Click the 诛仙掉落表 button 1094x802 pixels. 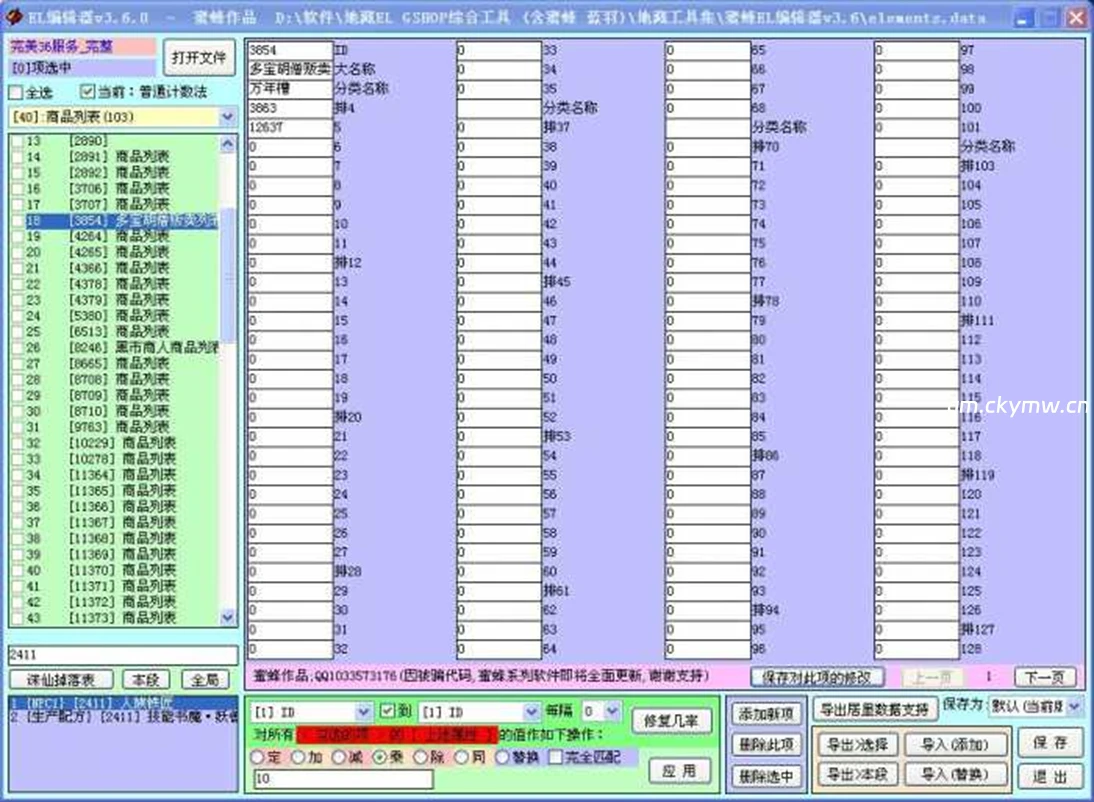point(61,680)
